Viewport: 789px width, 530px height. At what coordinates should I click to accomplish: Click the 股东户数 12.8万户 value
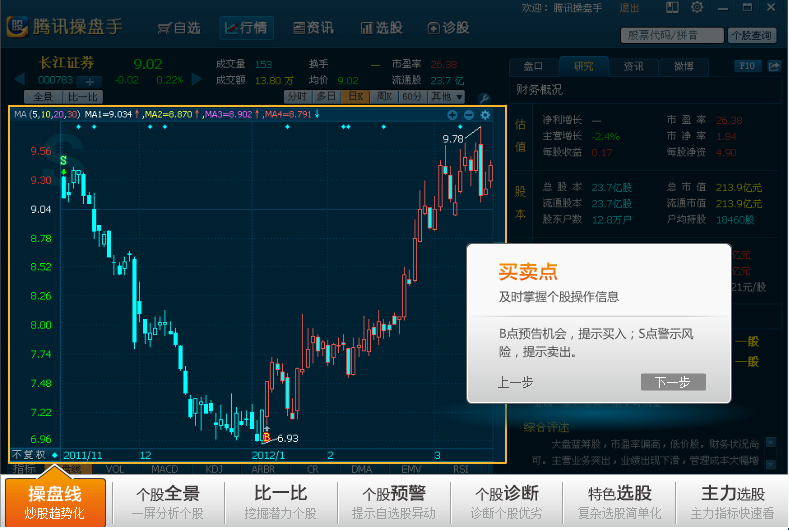[611, 219]
